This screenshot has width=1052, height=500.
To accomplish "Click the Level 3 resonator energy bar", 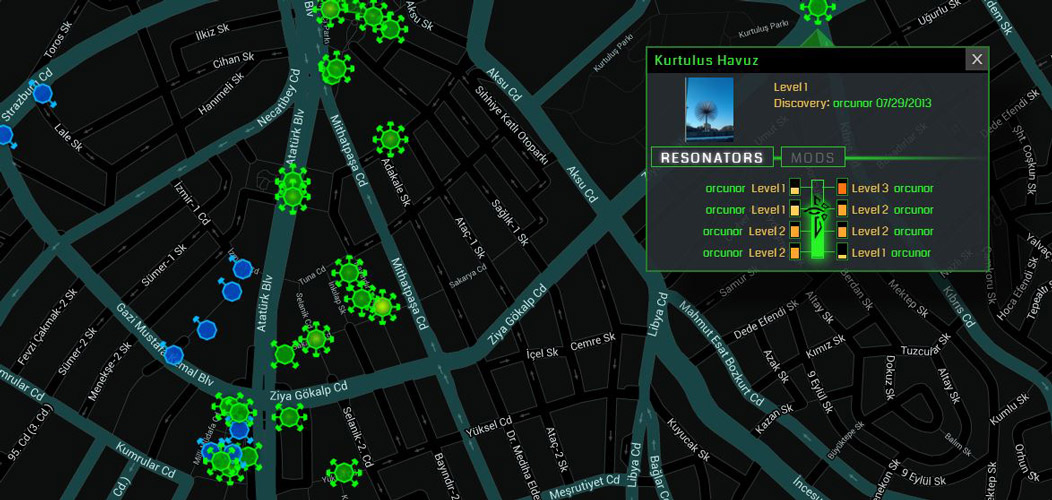I will click(842, 188).
